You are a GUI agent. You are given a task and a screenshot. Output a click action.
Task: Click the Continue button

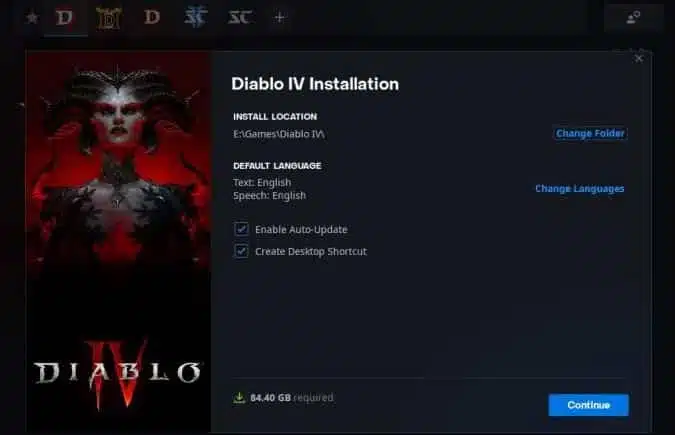coord(588,405)
